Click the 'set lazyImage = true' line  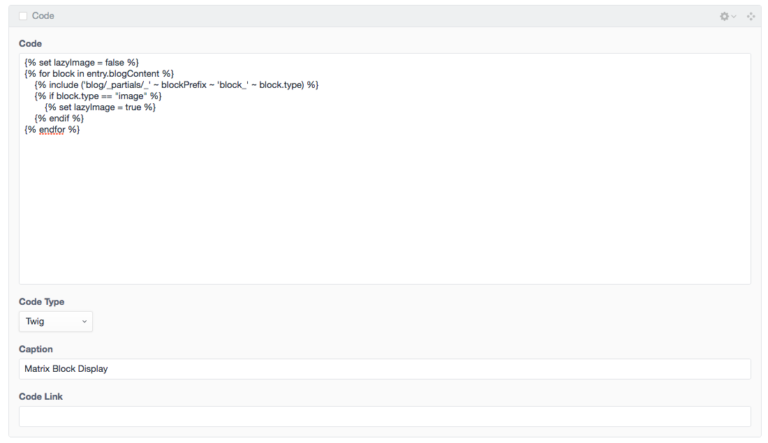coord(100,107)
